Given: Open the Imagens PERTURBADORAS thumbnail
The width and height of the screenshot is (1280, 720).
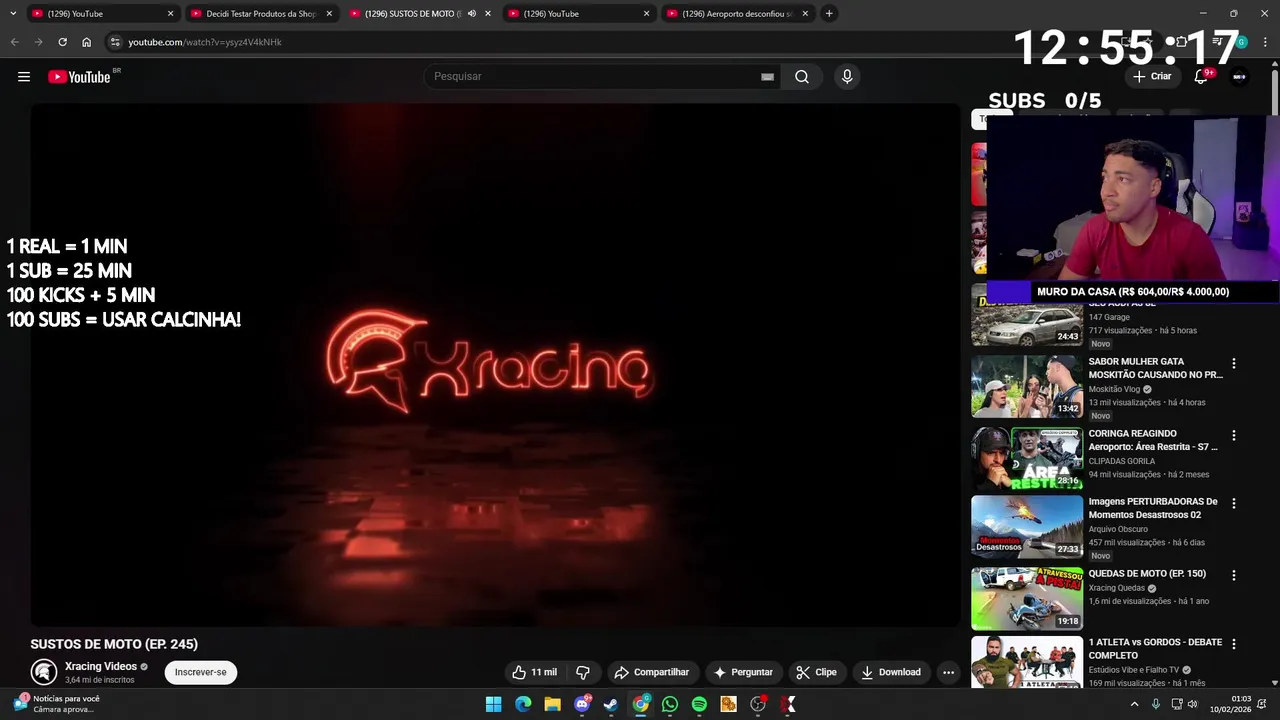Looking at the screenshot, I should click(1027, 526).
